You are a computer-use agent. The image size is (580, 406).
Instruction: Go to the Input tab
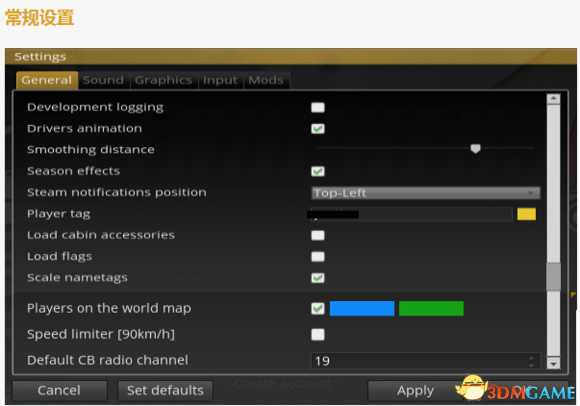point(220,80)
